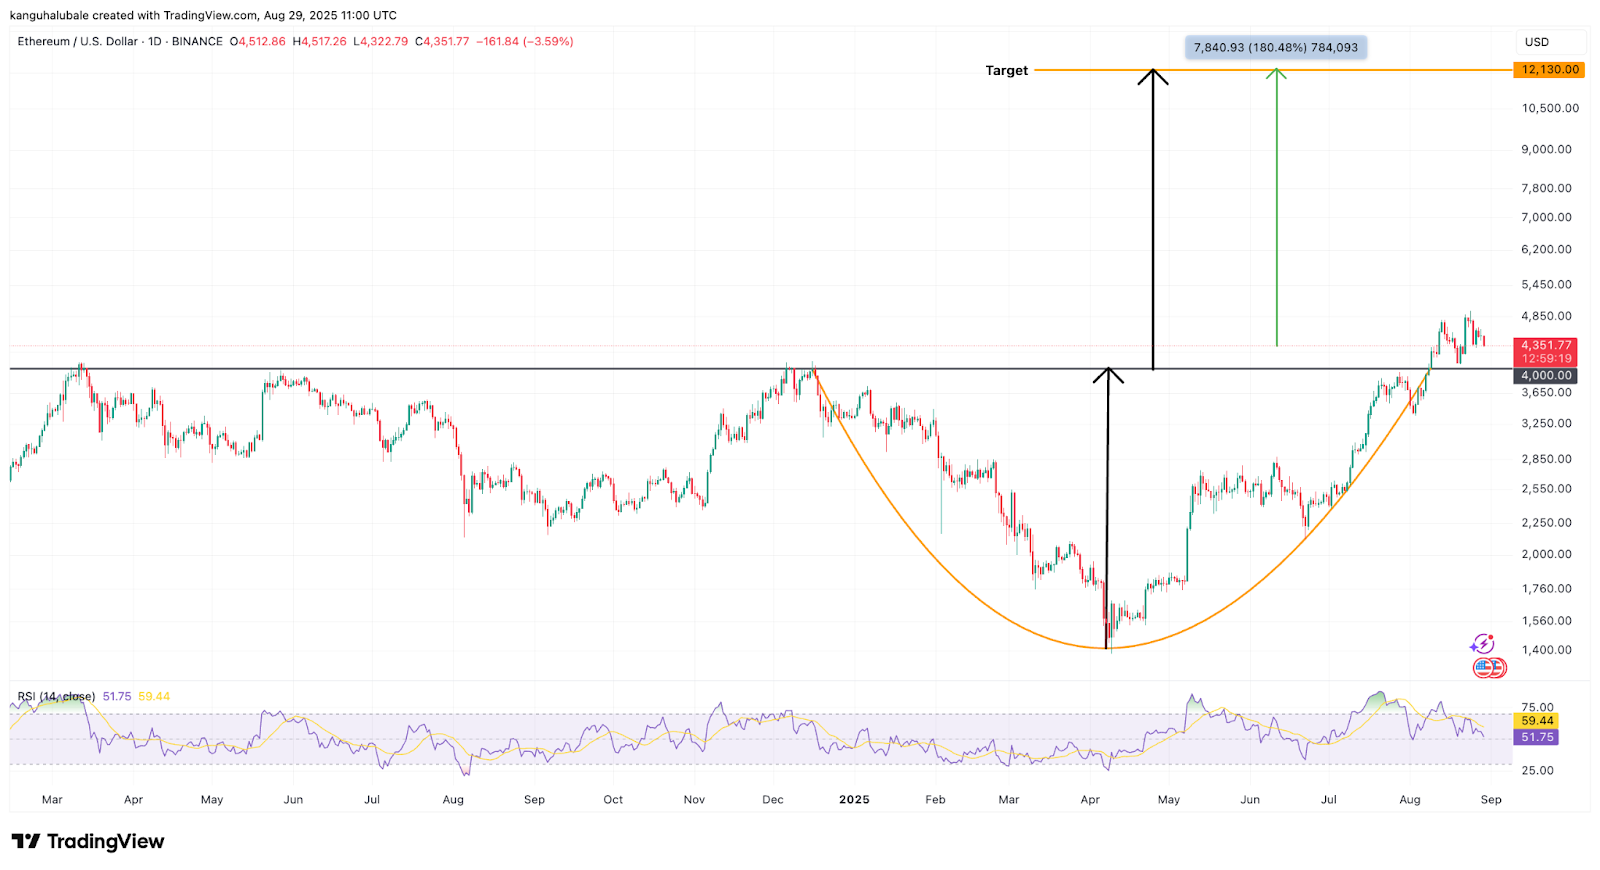Click the Aug label at right of time axis
The height and width of the screenshot is (870, 1600).
(1409, 800)
